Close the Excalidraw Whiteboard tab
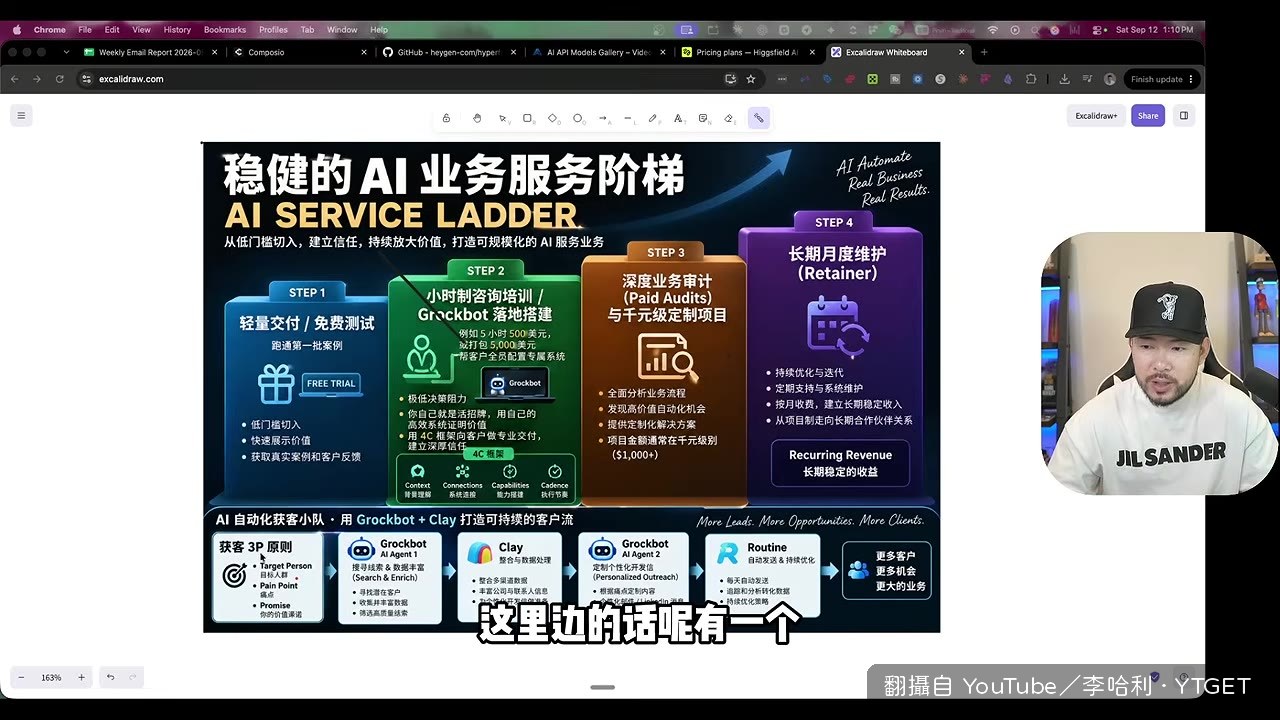Viewport: 1280px width, 720px height. pyautogui.click(x=962, y=52)
